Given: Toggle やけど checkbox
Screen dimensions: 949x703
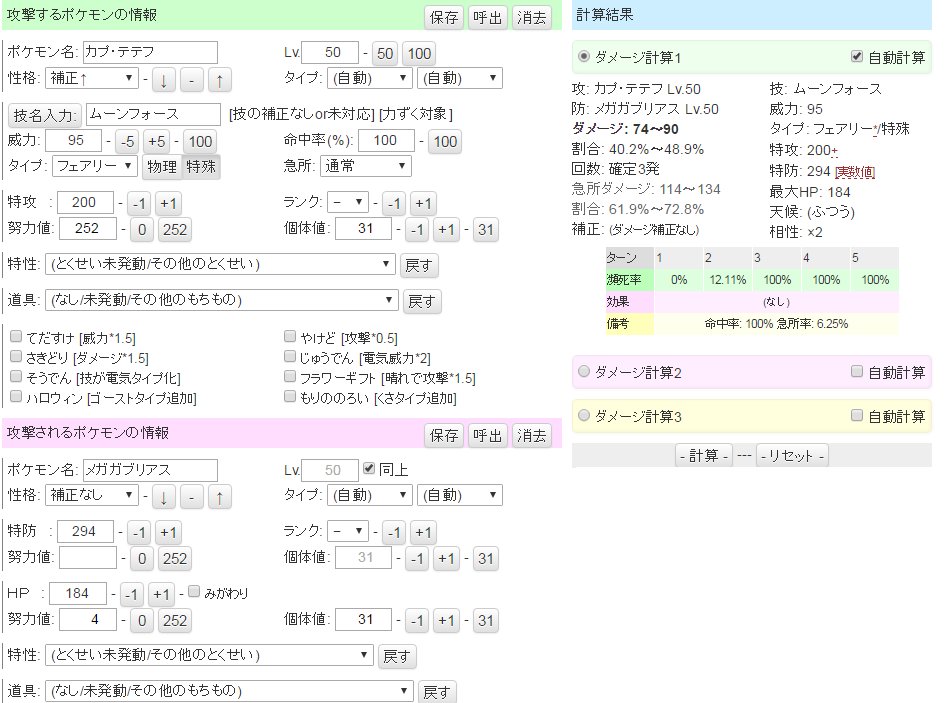Looking at the screenshot, I should tap(290, 336).
